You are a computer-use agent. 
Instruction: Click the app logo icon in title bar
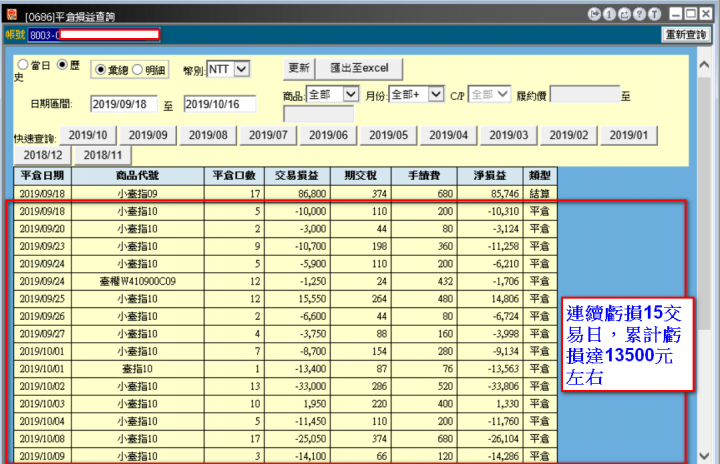pyautogui.click(x=11, y=14)
